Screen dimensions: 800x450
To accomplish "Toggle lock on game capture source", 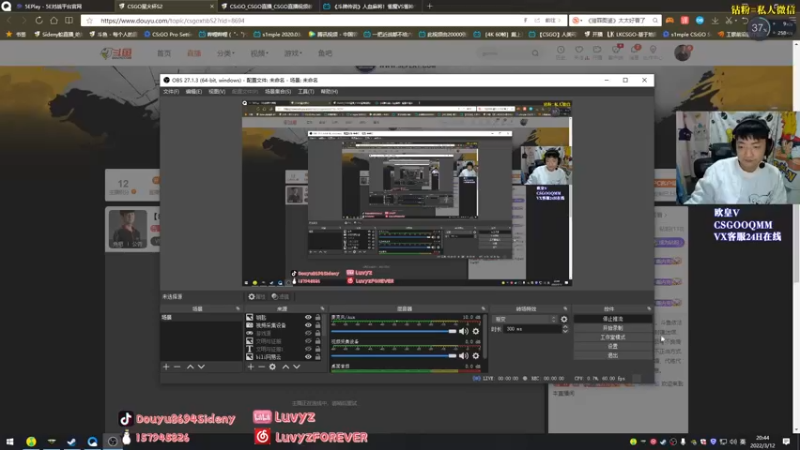I will (x=318, y=333).
